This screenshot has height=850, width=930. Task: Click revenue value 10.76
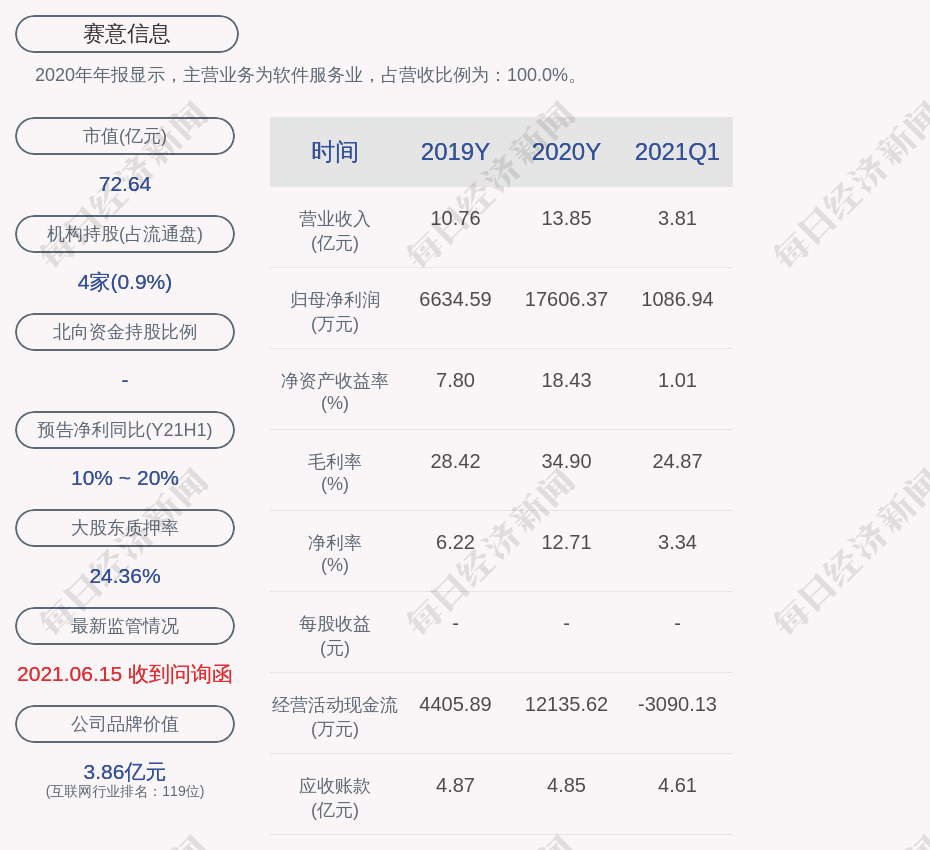click(x=455, y=218)
